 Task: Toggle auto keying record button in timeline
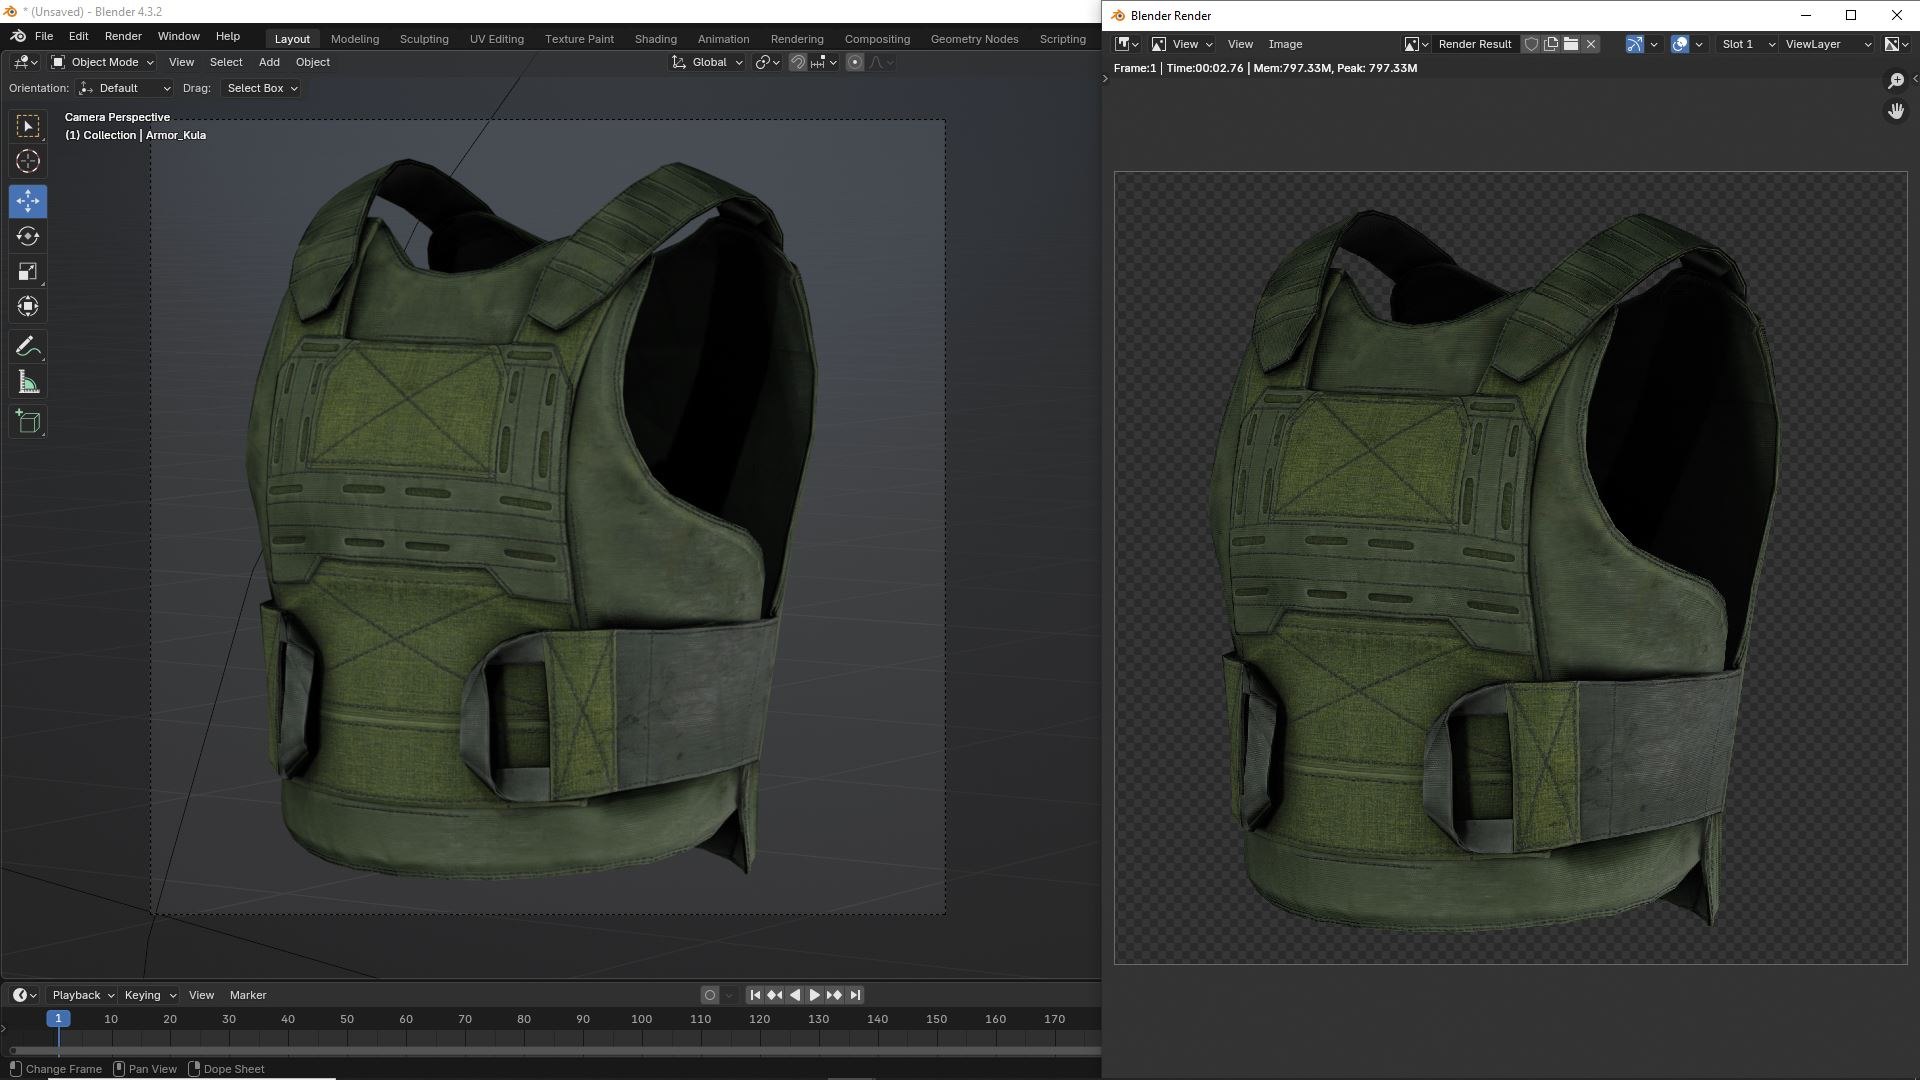710,995
